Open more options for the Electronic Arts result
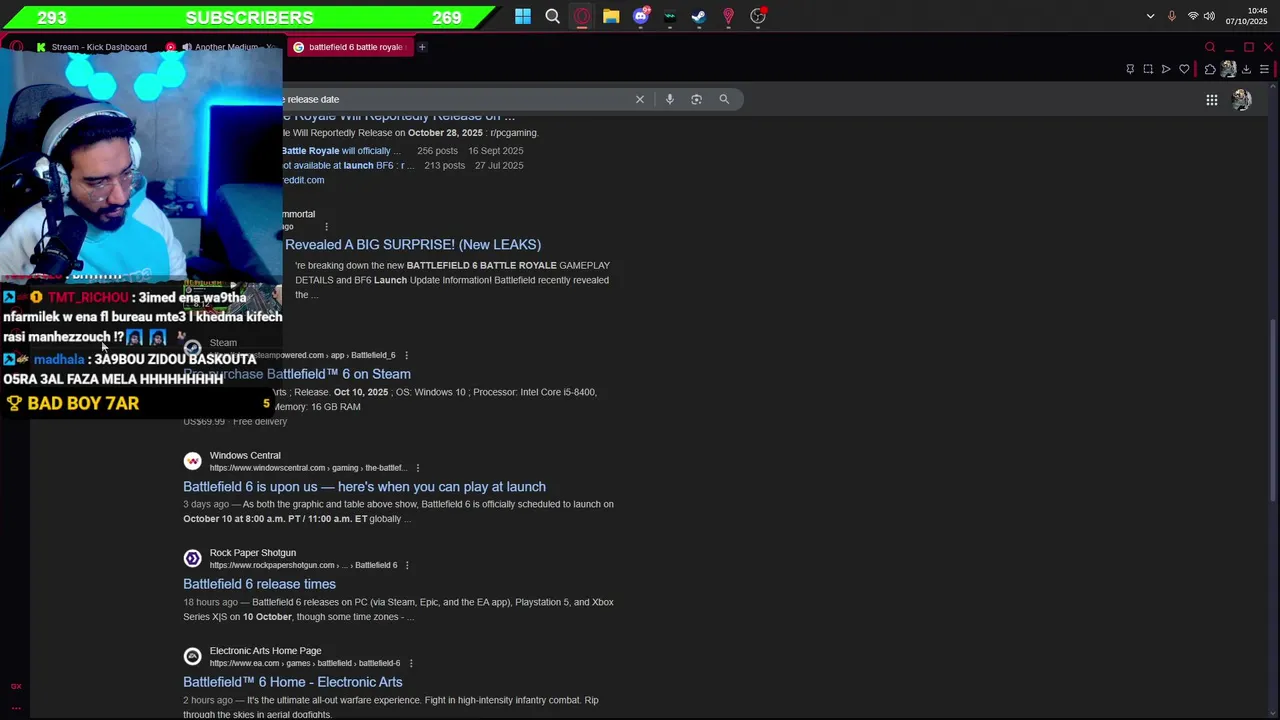1280x720 pixels. [x=411, y=663]
